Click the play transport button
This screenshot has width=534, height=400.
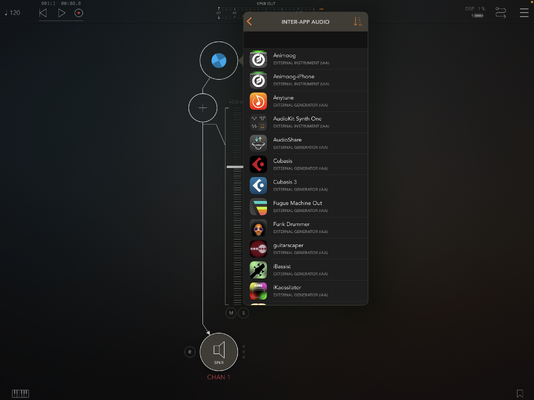[62, 13]
